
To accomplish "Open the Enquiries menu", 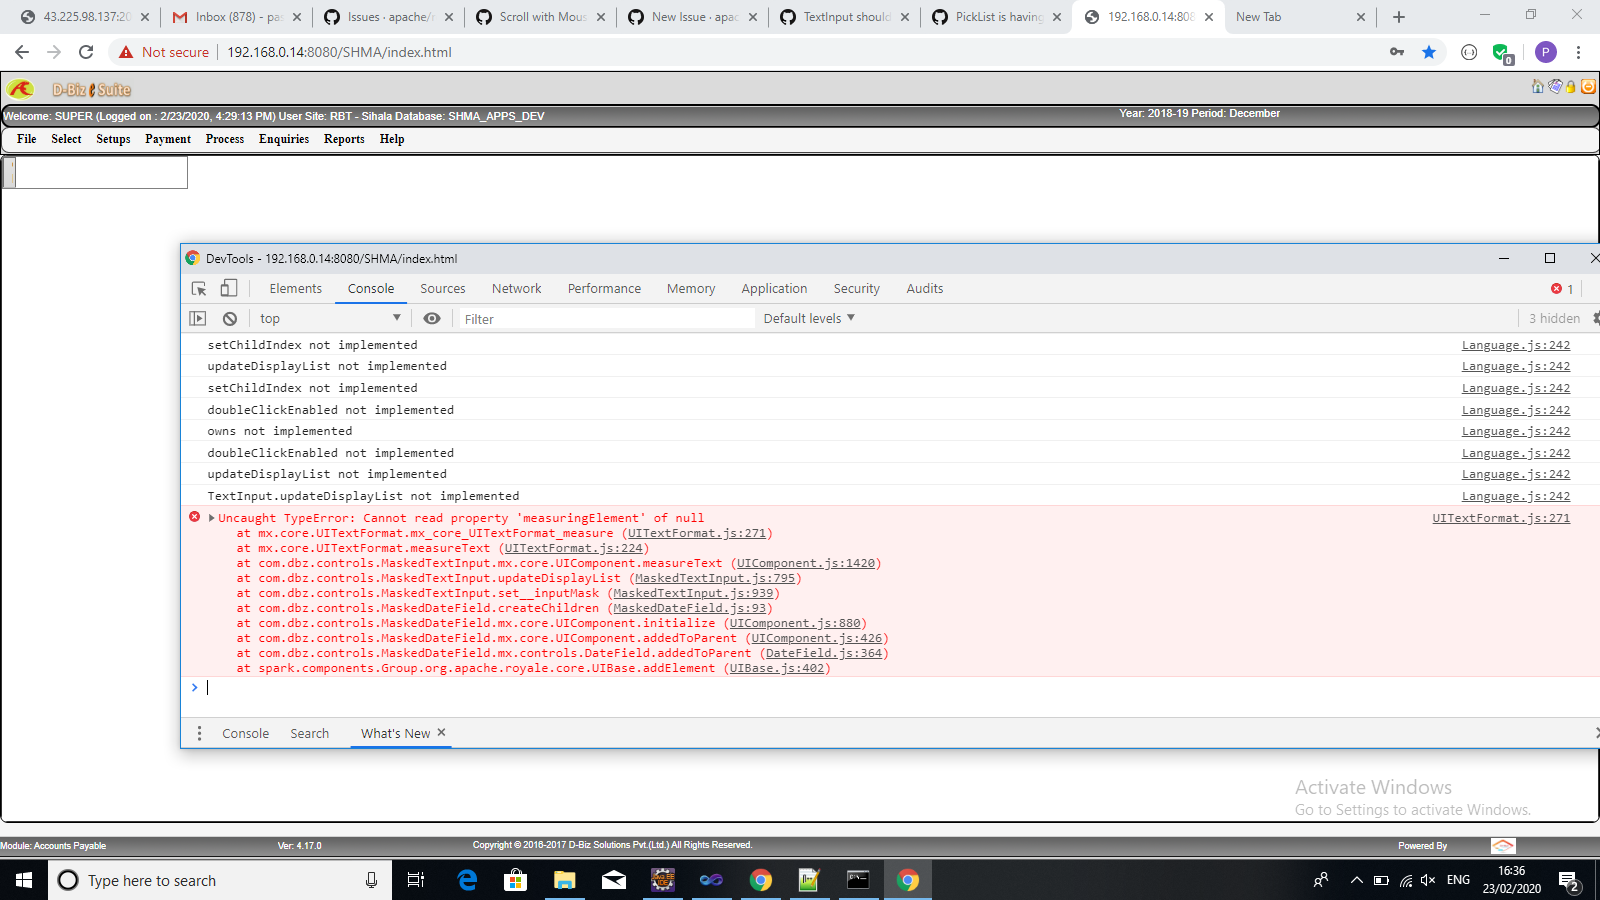I will tap(284, 139).
